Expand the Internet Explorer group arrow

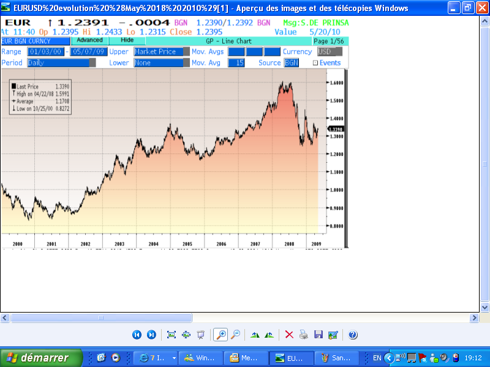pos(174,358)
